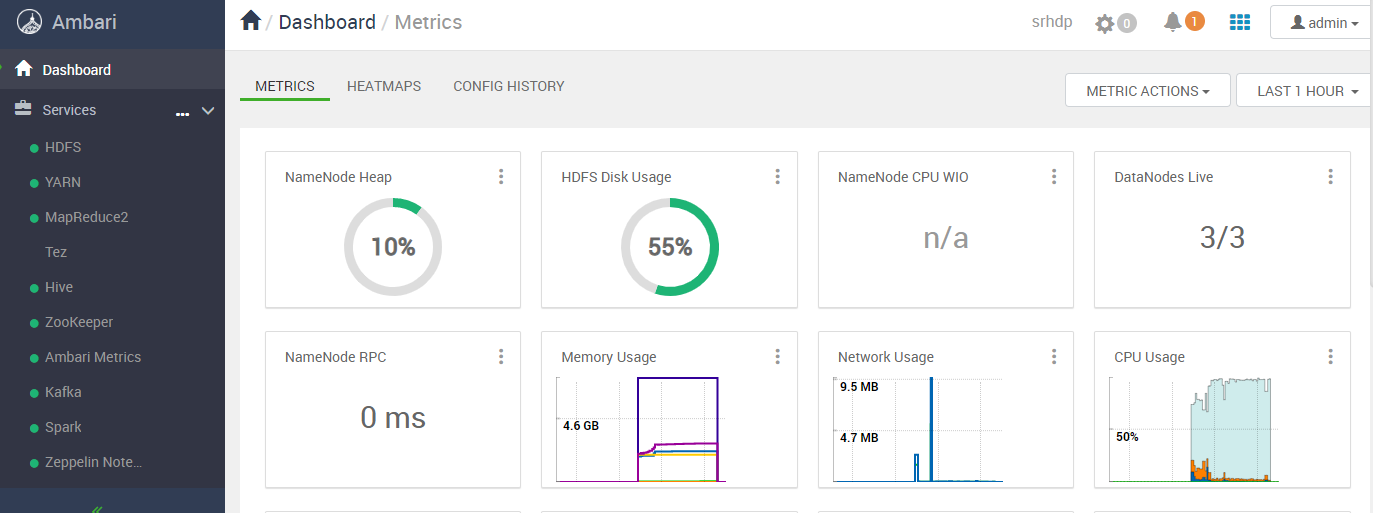The height and width of the screenshot is (513, 1373).
Task: Open the MapReduce2 service
Action: (x=87, y=217)
